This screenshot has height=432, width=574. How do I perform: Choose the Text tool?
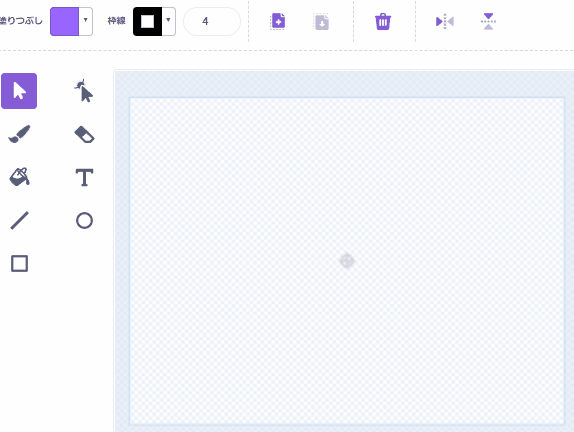[x=84, y=178]
